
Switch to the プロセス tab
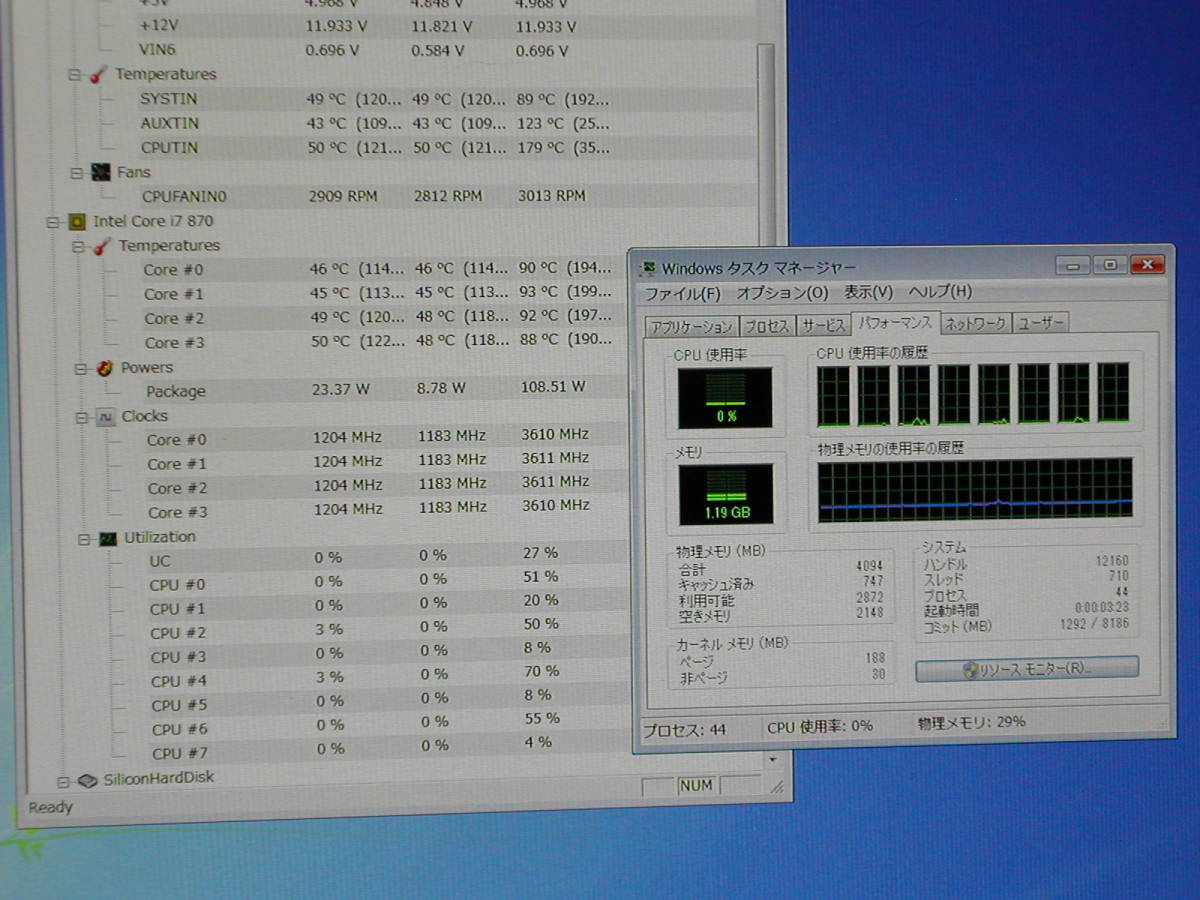767,326
